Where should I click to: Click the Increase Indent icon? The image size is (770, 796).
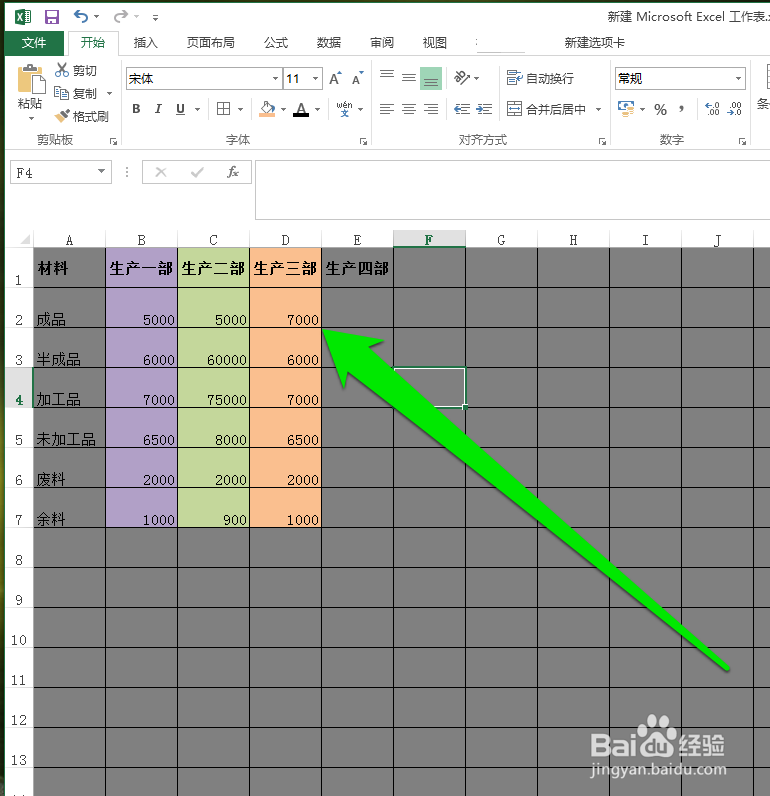coord(484,109)
